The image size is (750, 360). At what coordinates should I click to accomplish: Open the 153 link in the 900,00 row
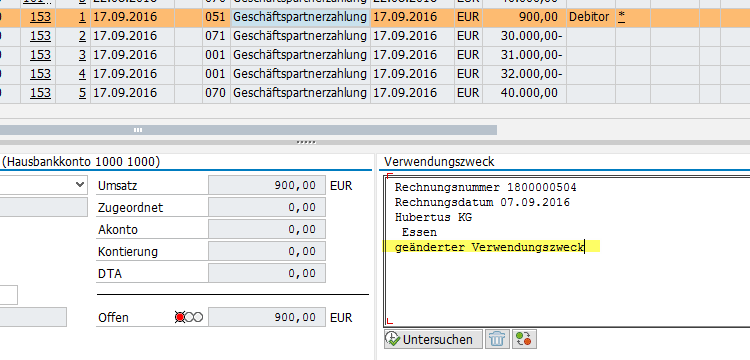(x=40, y=17)
